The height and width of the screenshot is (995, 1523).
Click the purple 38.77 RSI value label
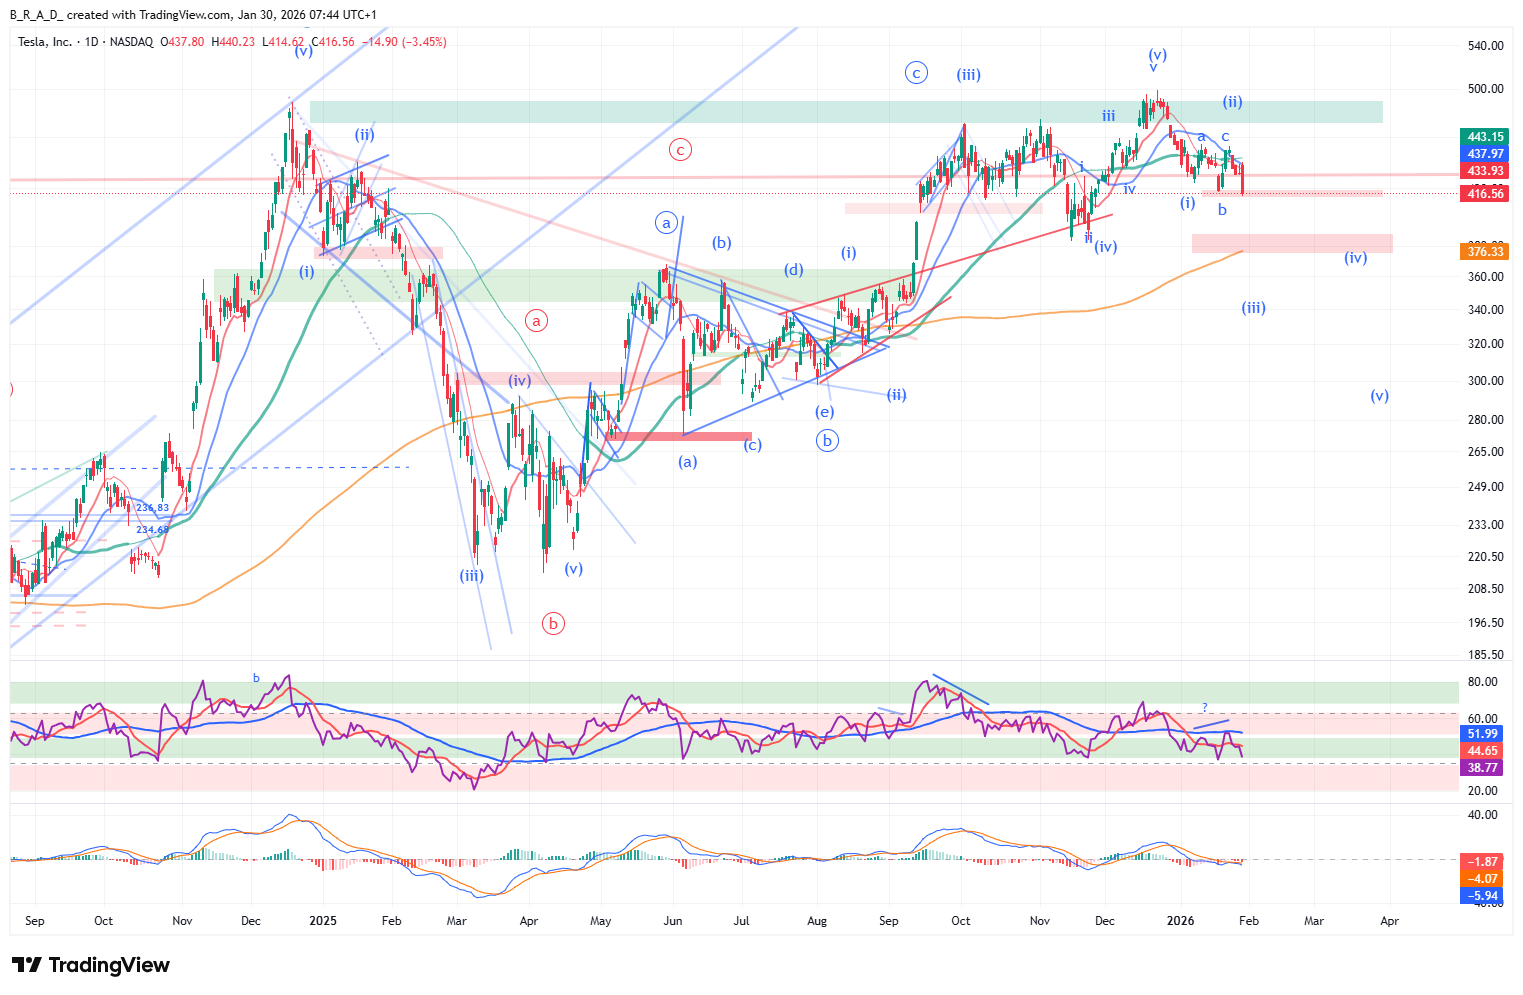coord(1483,768)
